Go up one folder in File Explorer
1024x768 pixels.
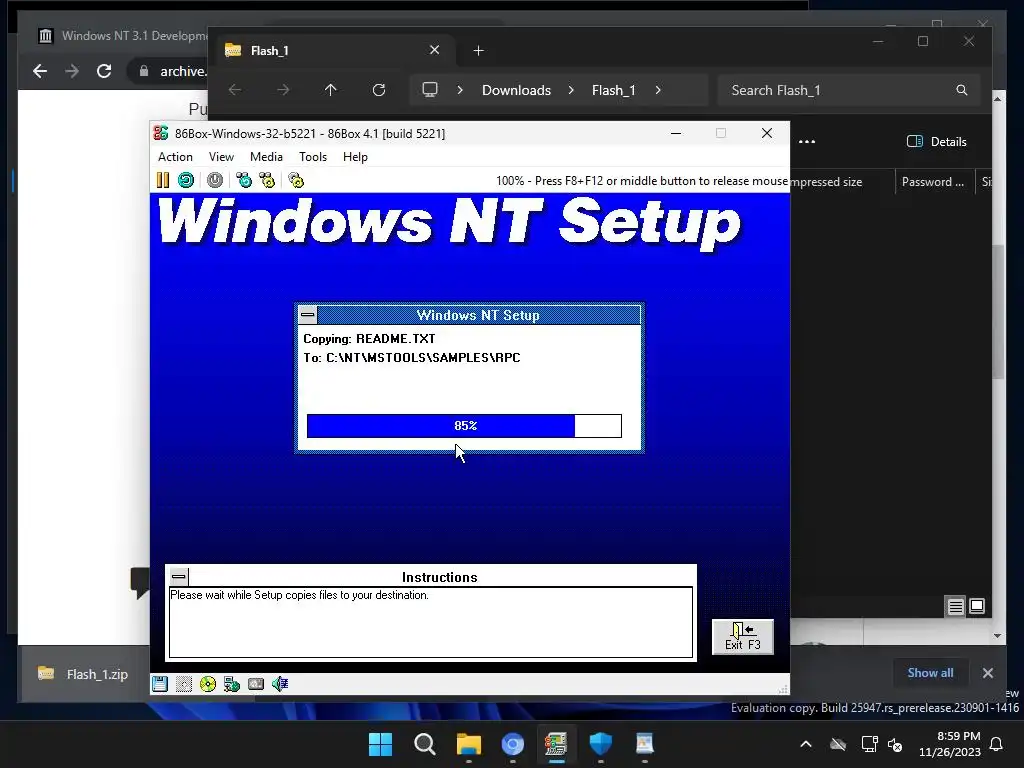[330, 90]
